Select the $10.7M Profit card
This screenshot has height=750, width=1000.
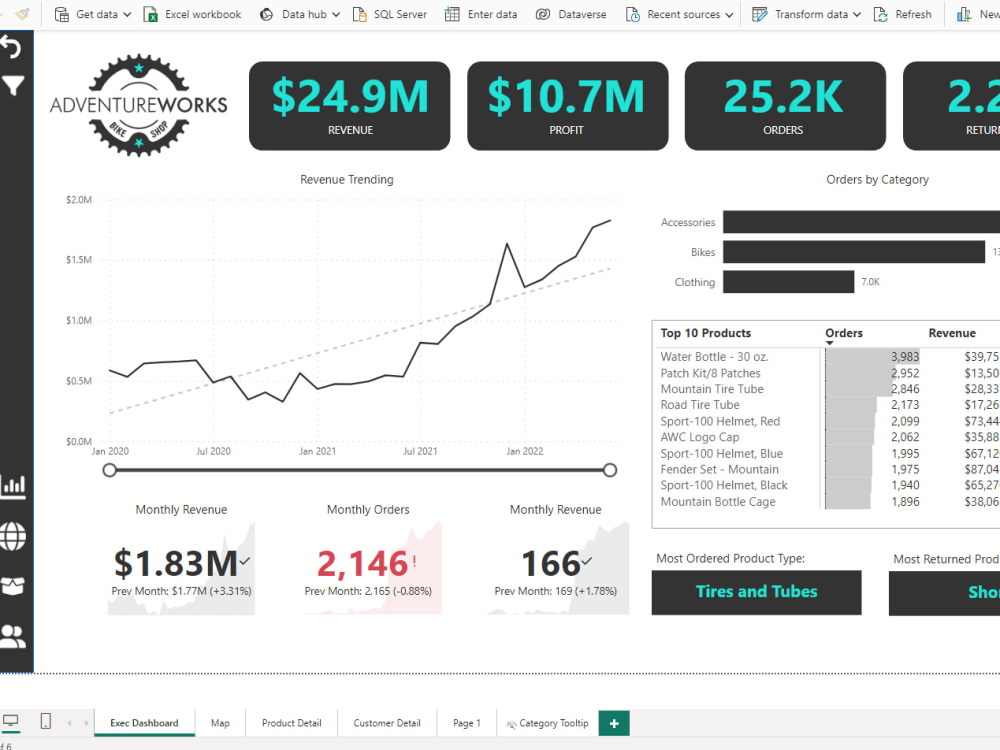[x=568, y=106]
